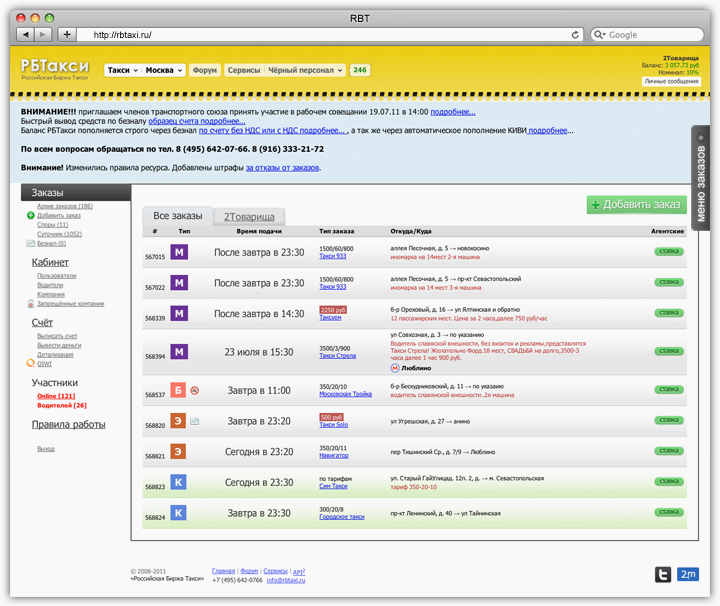This screenshot has height=606, width=720.
Task: Click the ставка button for order 568824
Action: [669, 512]
